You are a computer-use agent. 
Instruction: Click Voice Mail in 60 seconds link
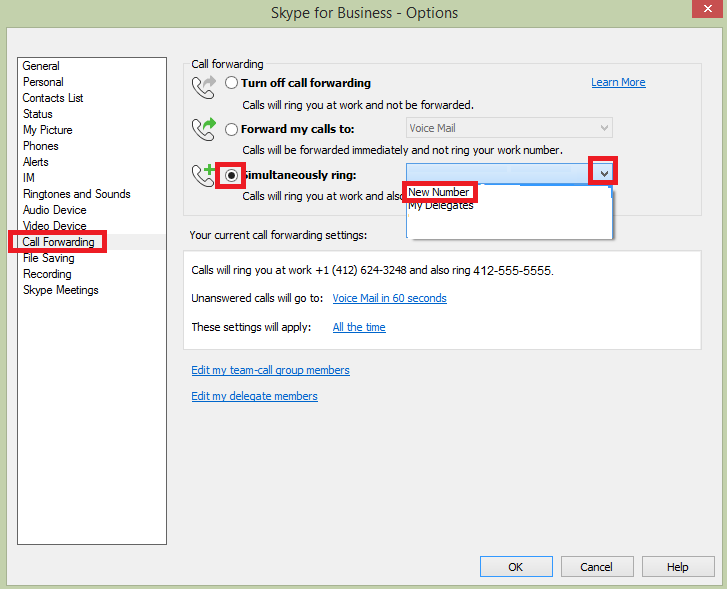[389, 298]
